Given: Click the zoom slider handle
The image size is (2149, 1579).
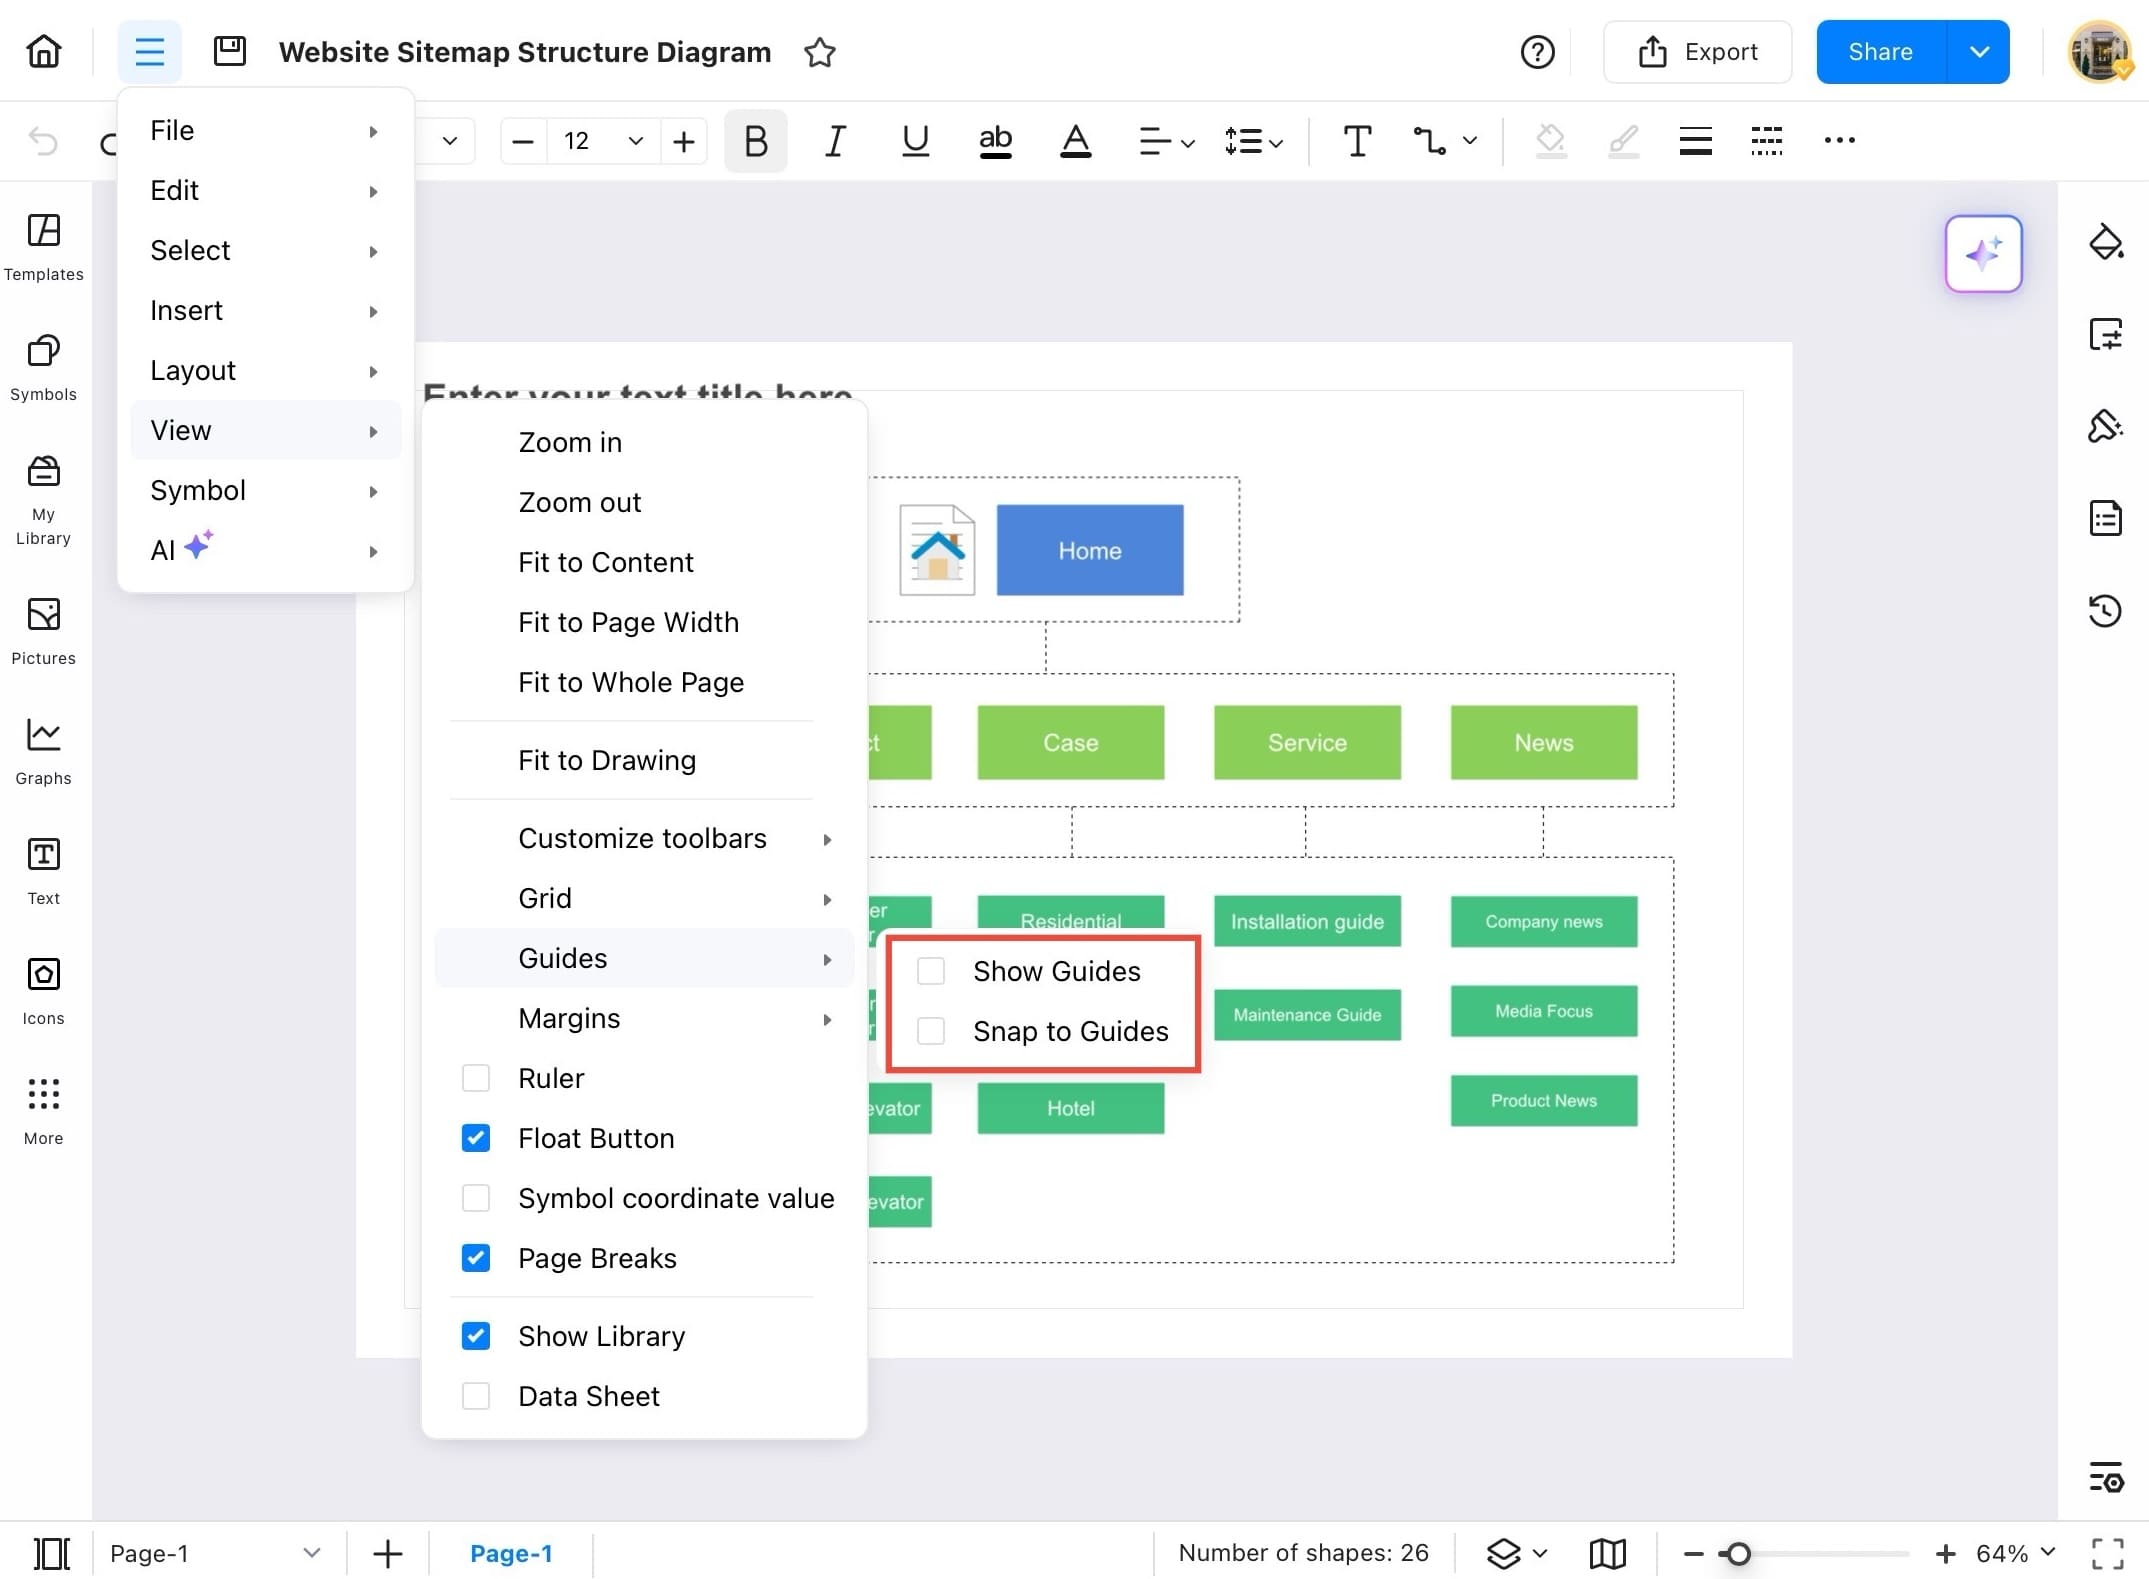Looking at the screenshot, I should click(x=1738, y=1553).
